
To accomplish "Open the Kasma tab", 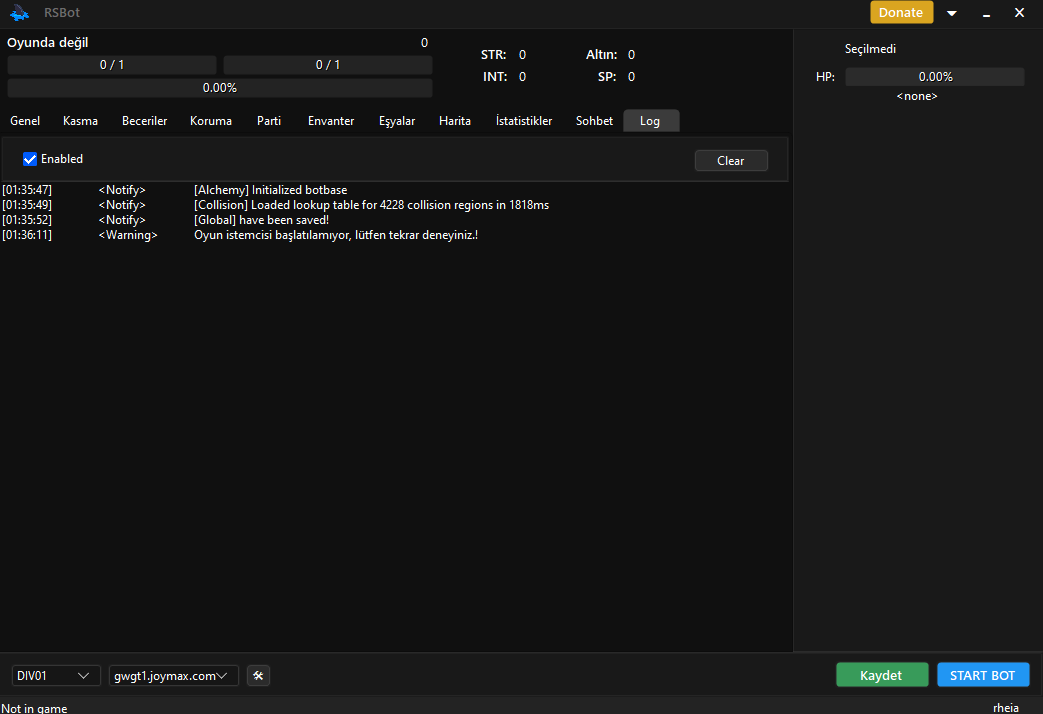I will (80, 120).
